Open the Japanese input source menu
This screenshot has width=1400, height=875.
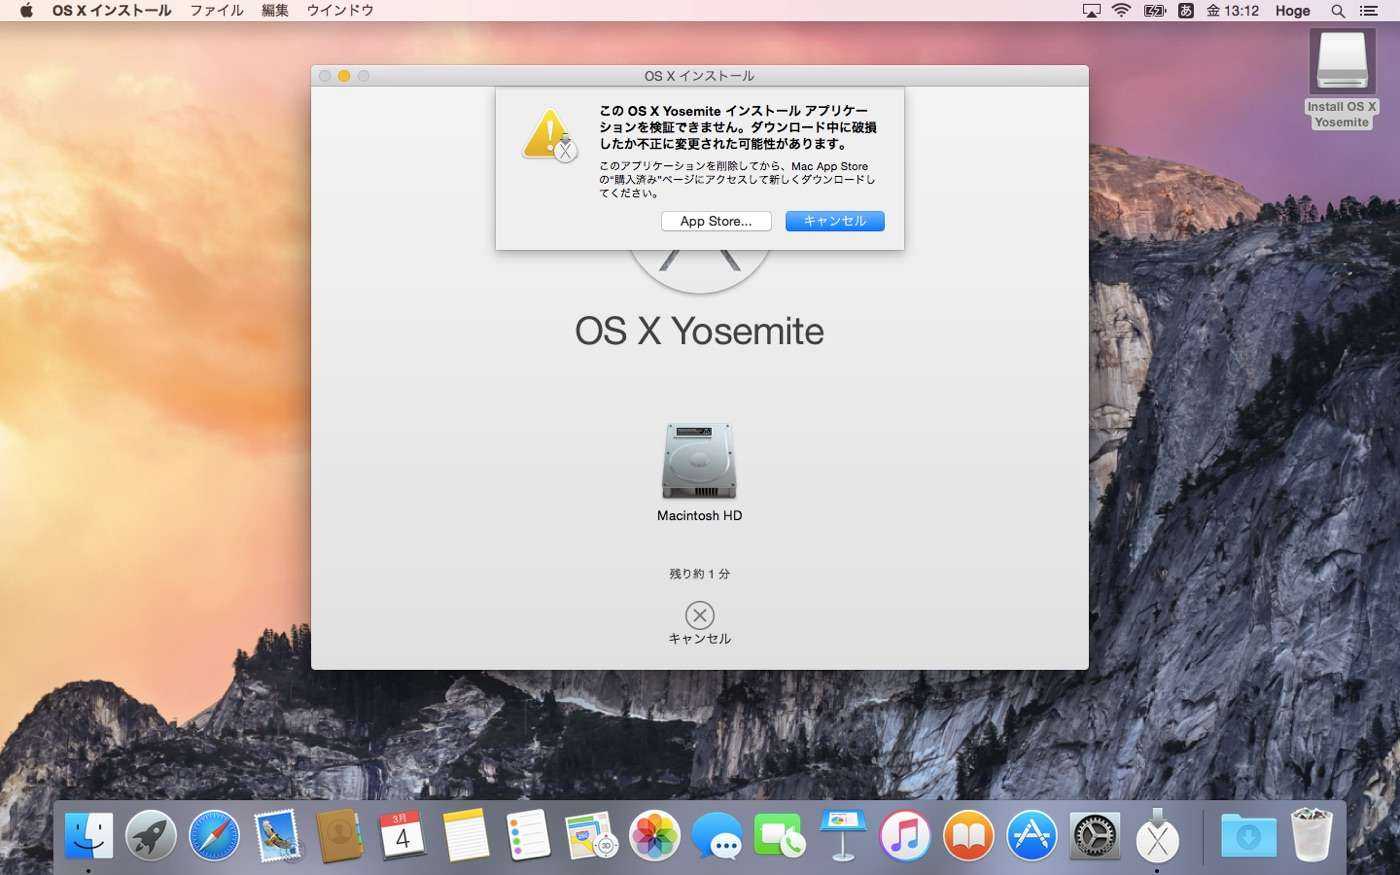pos(1186,11)
